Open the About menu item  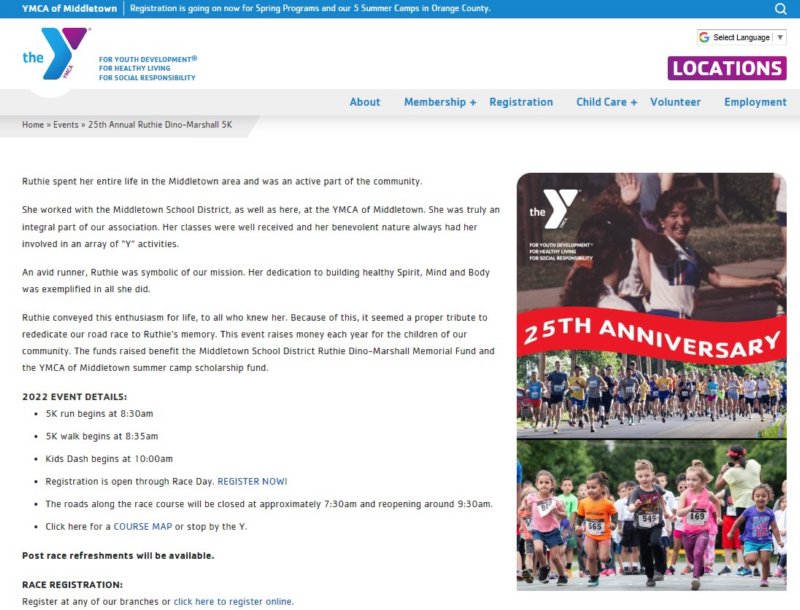coord(364,102)
